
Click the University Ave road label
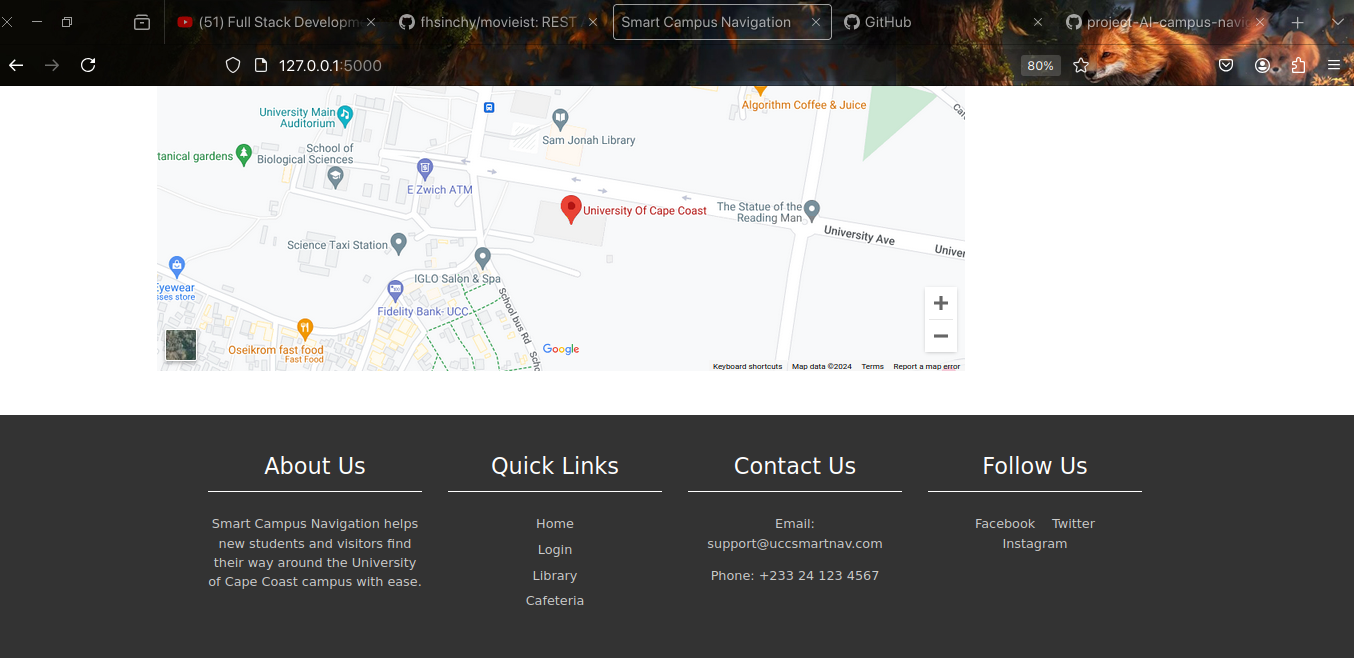click(859, 236)
